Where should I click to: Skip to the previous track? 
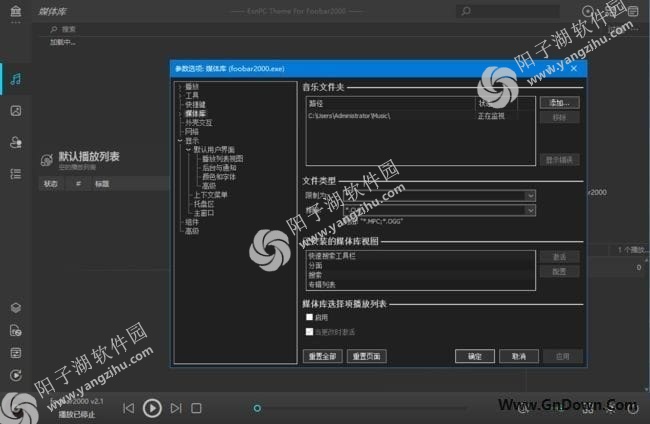pyautogui.click(x=129, y=408)
